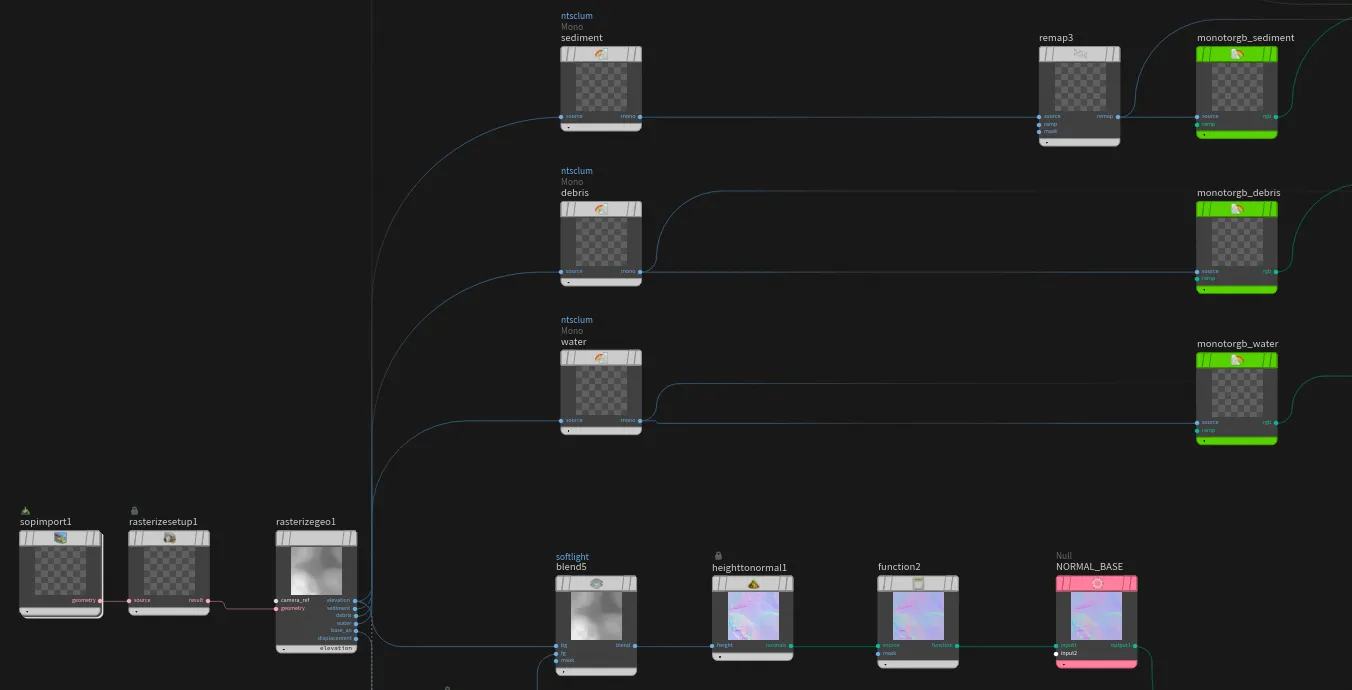Expand the remap3 node via its corner triangle

coord(1045,142)
